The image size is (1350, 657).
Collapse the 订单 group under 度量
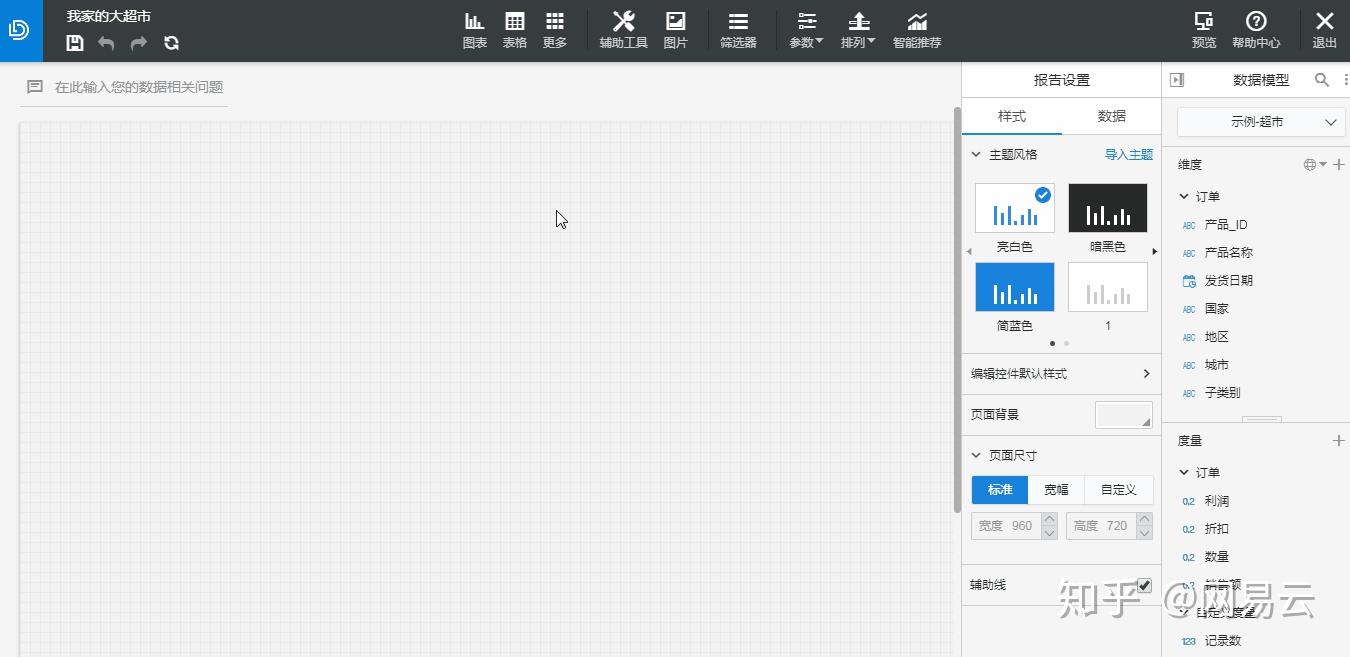point(1184,472)
